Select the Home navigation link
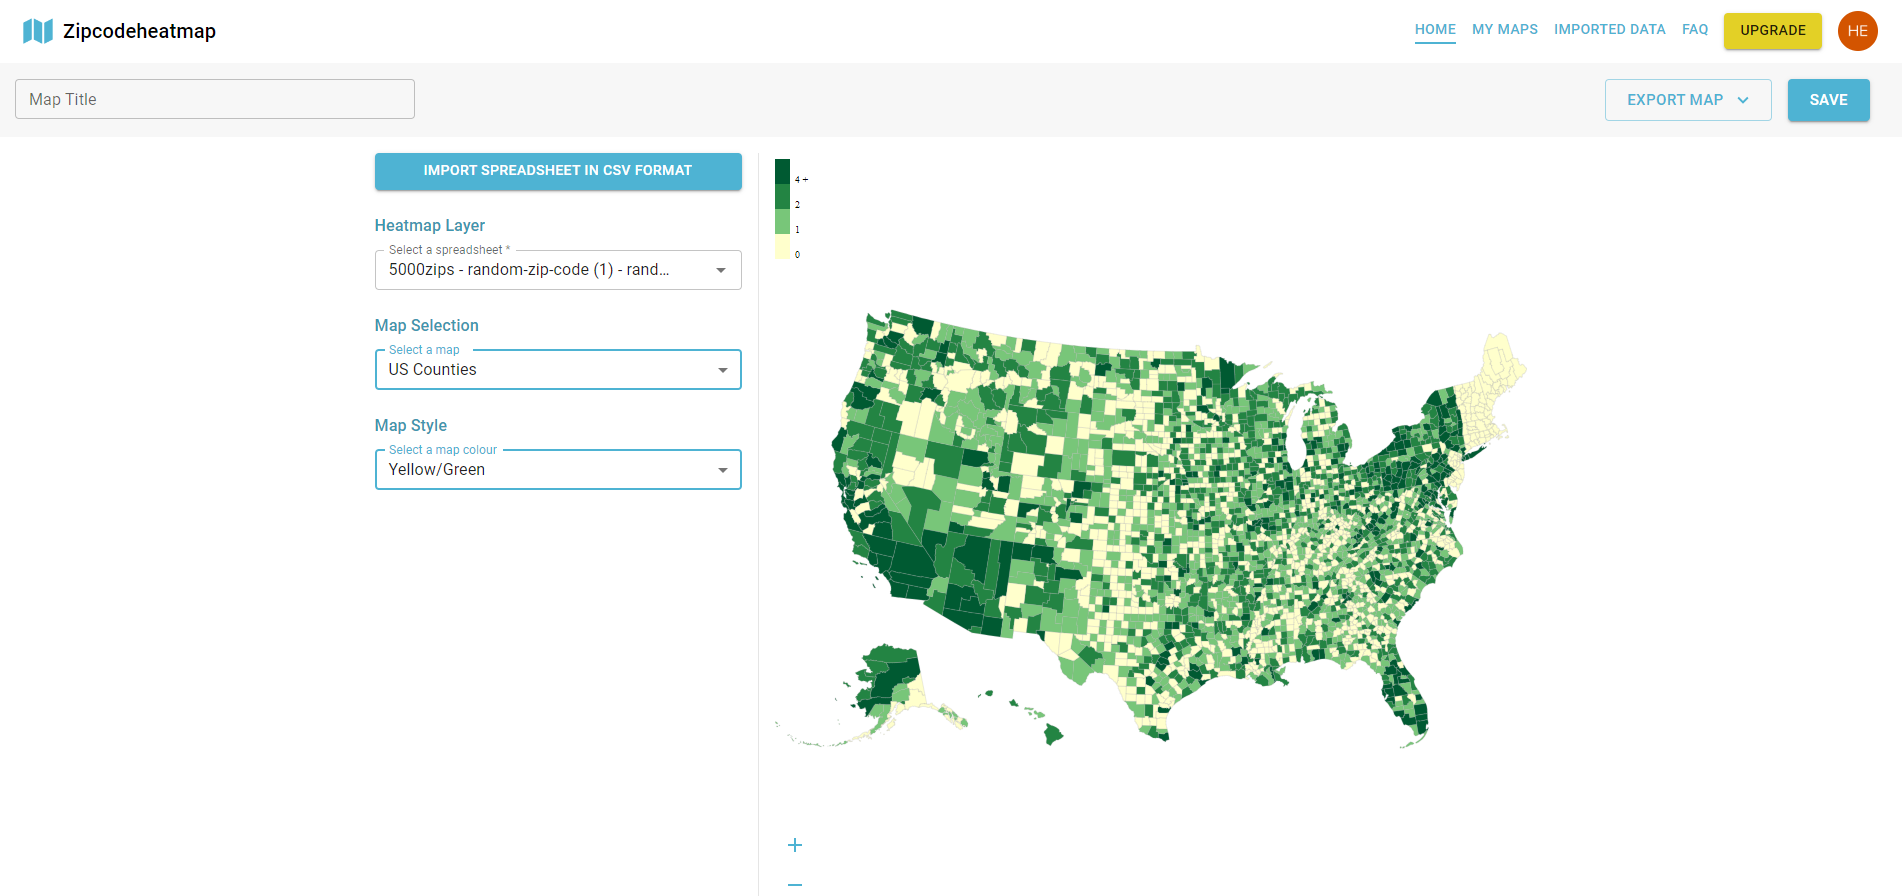Screen dimensions: 1902x896 pyautogui.click(x=1435, y=30)
